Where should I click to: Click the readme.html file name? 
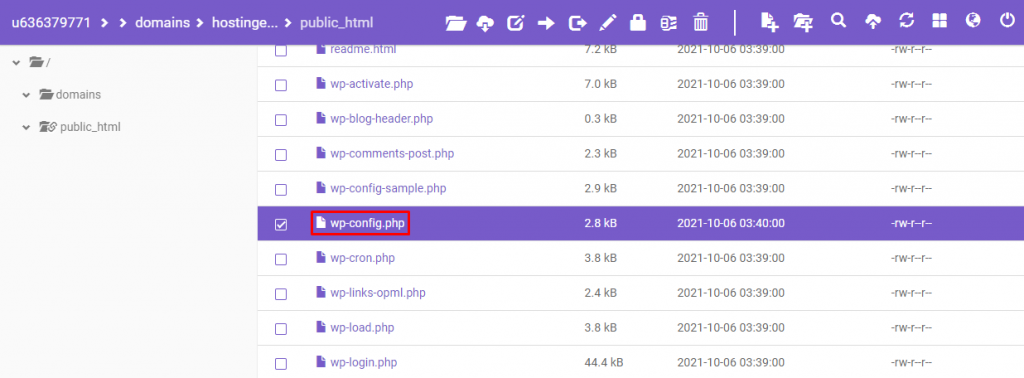[x=363, y=49]
